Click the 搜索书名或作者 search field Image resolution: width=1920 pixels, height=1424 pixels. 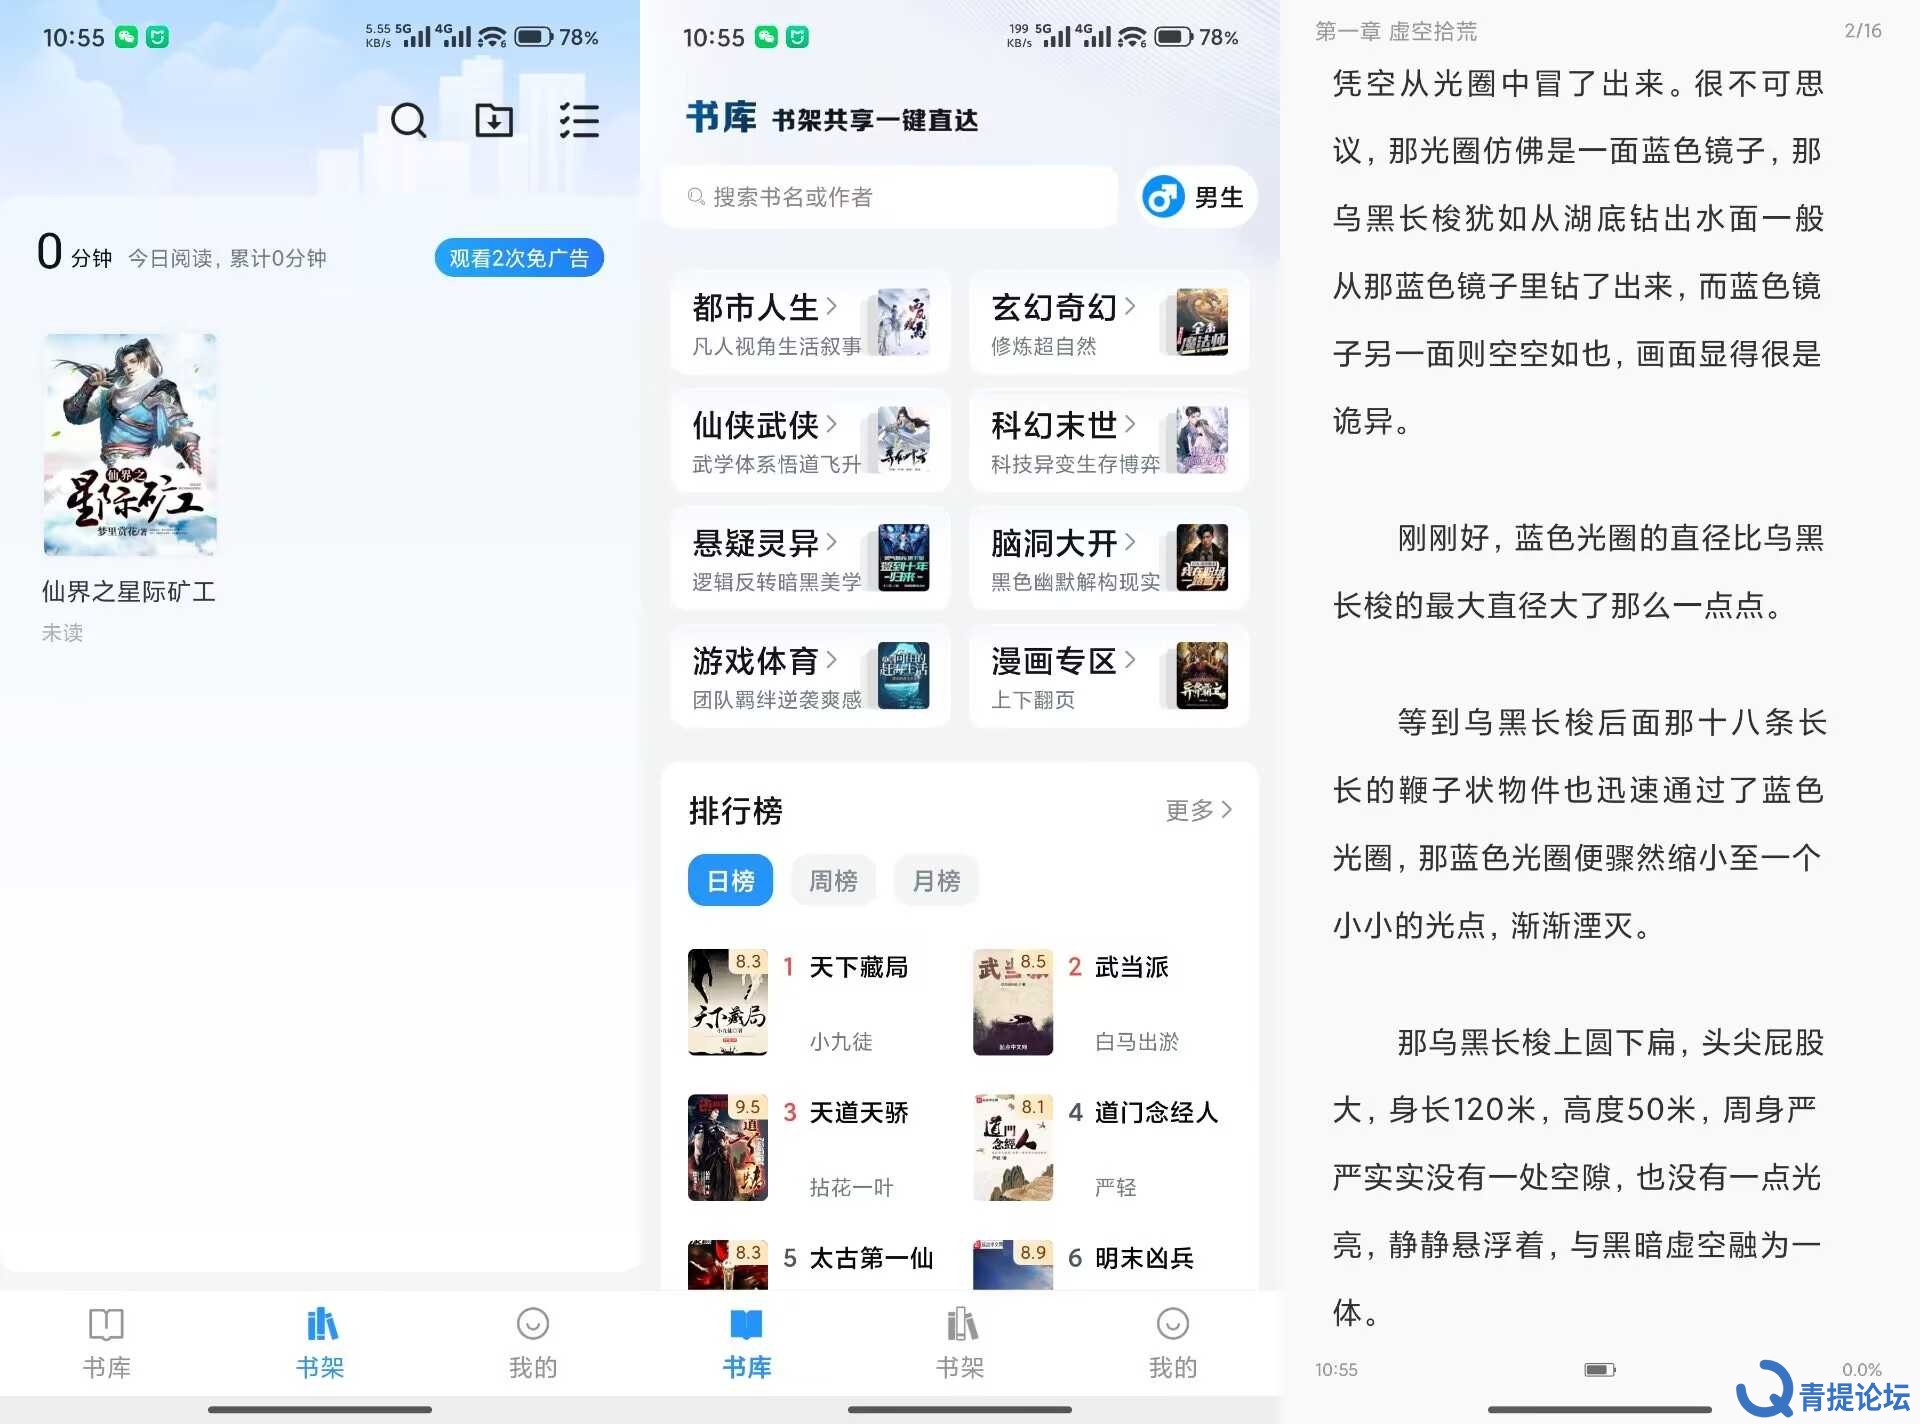[890, 197]
